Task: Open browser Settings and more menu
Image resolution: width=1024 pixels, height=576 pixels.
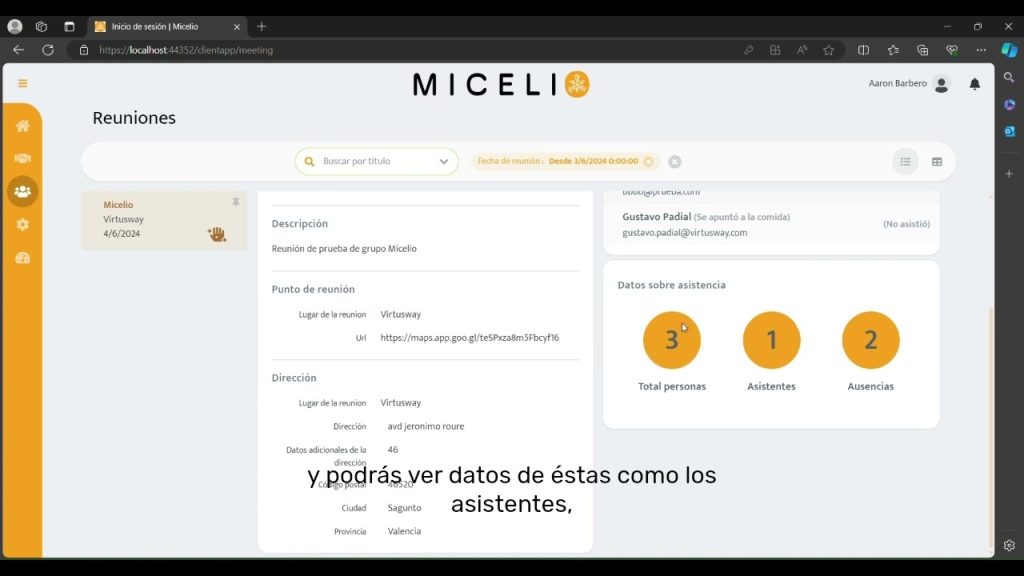Action: pos(981,50)
